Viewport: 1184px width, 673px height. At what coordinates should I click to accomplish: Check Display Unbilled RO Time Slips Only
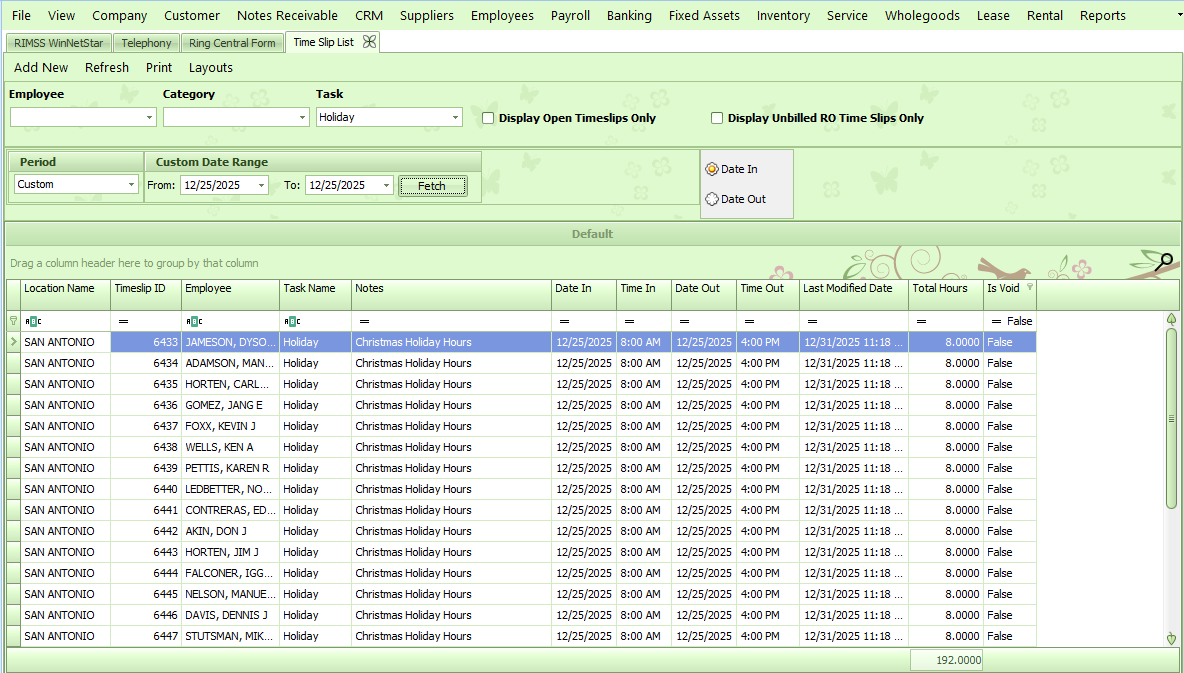[717, 118]
